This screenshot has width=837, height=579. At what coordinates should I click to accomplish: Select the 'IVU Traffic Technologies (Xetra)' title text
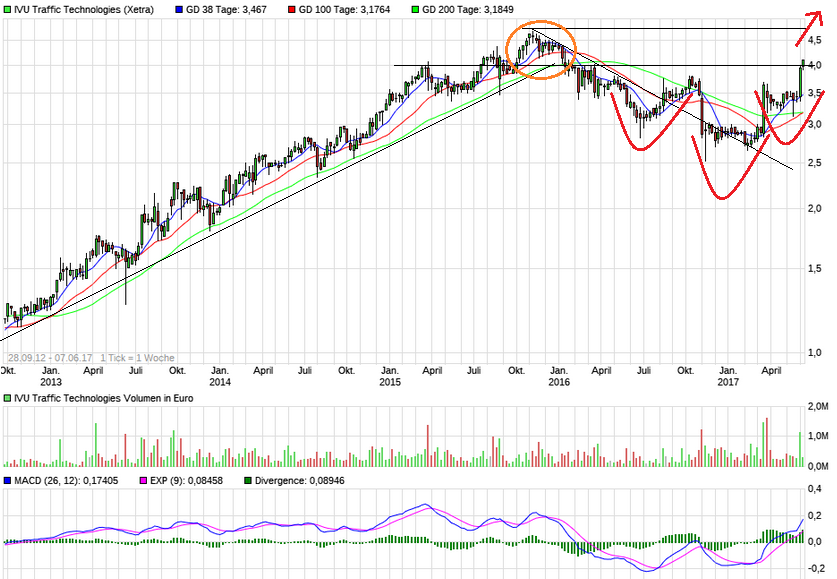coord(84,10)
